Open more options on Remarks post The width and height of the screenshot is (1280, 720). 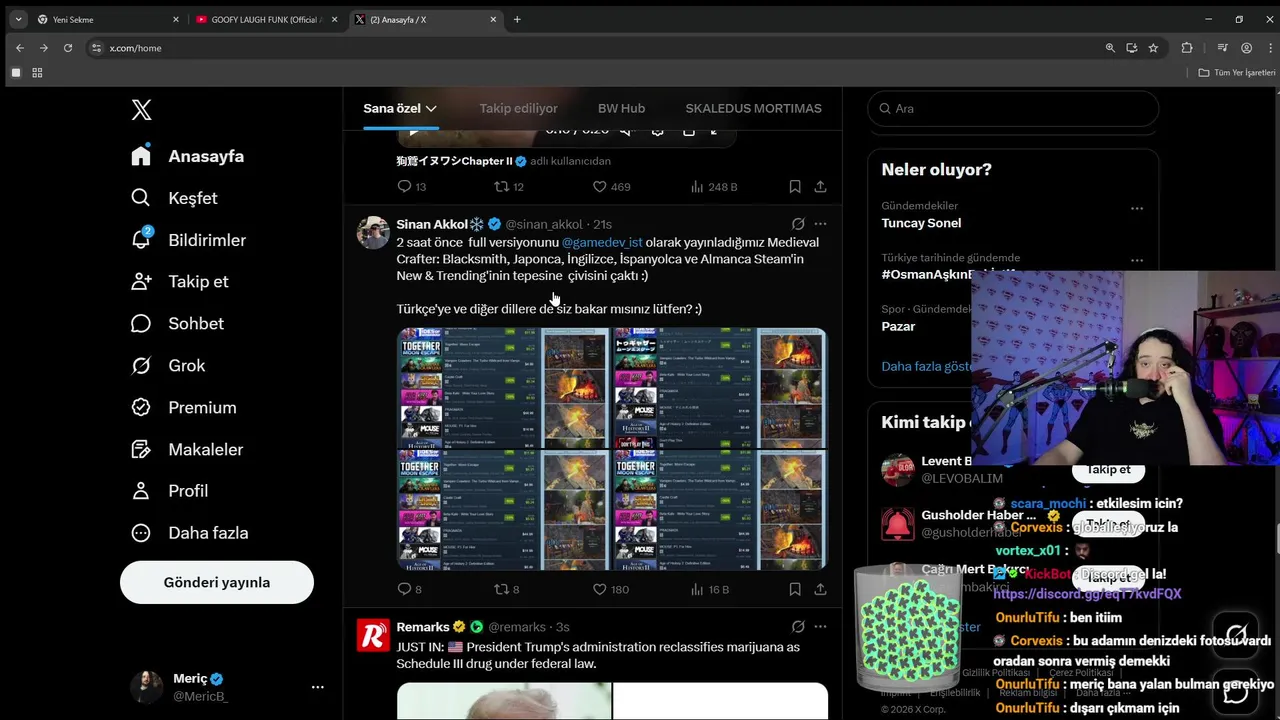(x=820, y=627)
